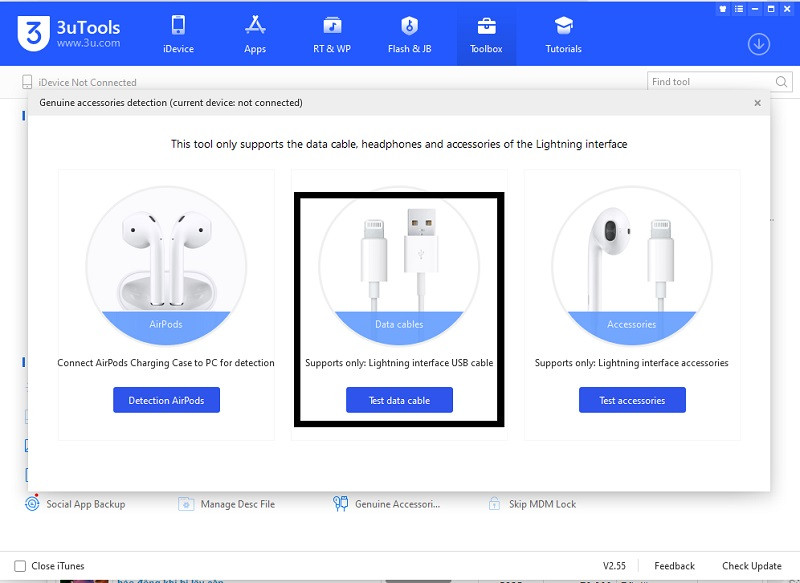This screenshot has height=583, width=800.
Task: Click the search magnifier icon
Action: 781,82
